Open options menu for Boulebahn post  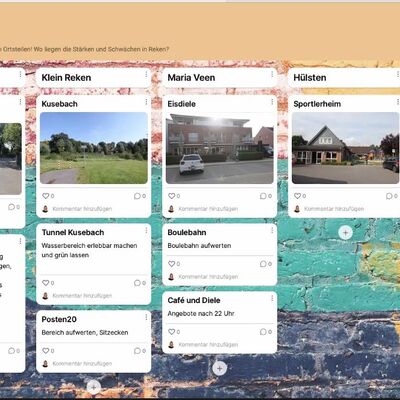(x=272, y=230)
